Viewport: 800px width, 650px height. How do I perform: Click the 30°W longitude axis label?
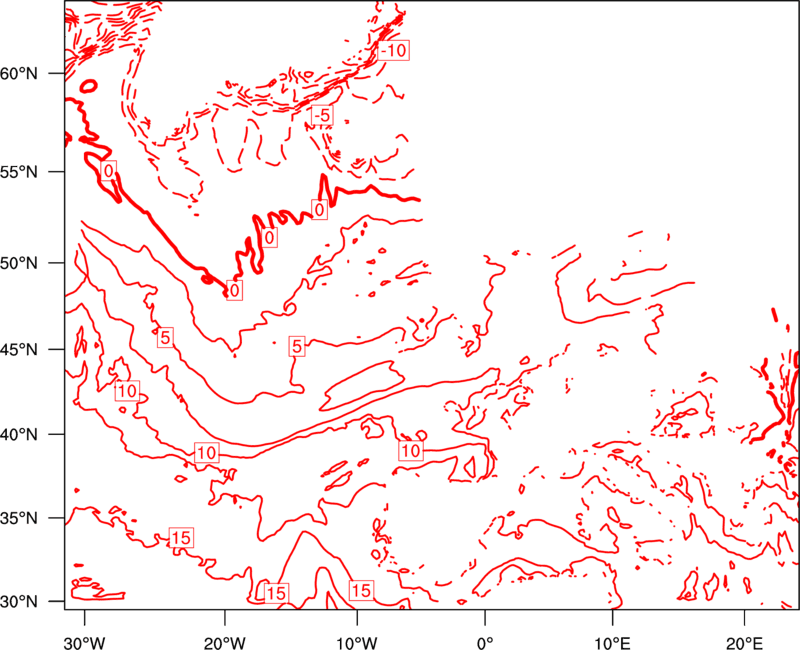tap(84, 643)
